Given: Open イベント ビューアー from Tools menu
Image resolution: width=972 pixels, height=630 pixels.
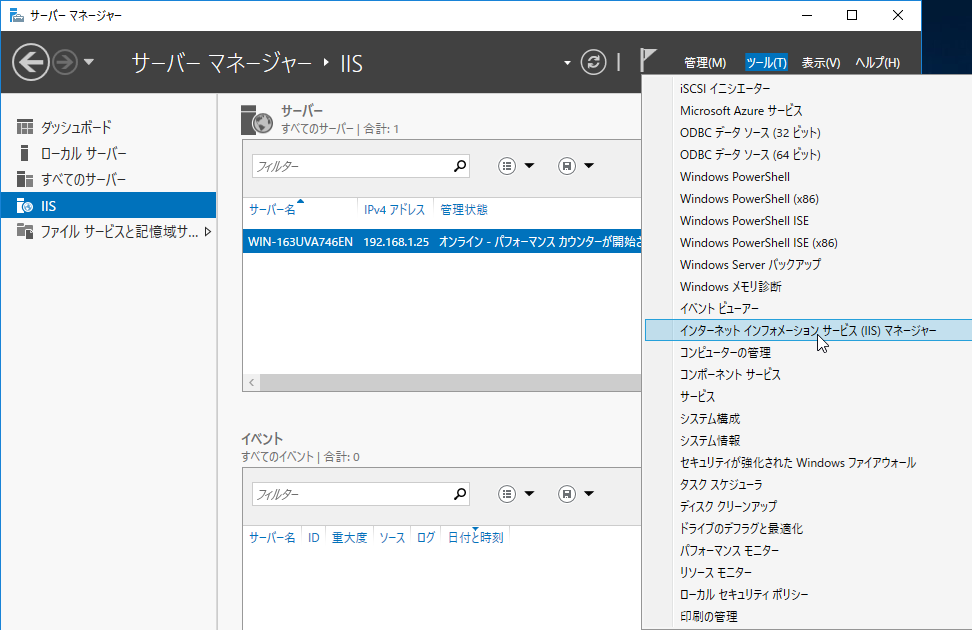Looking at the screenshot, I should pos(719,309).
